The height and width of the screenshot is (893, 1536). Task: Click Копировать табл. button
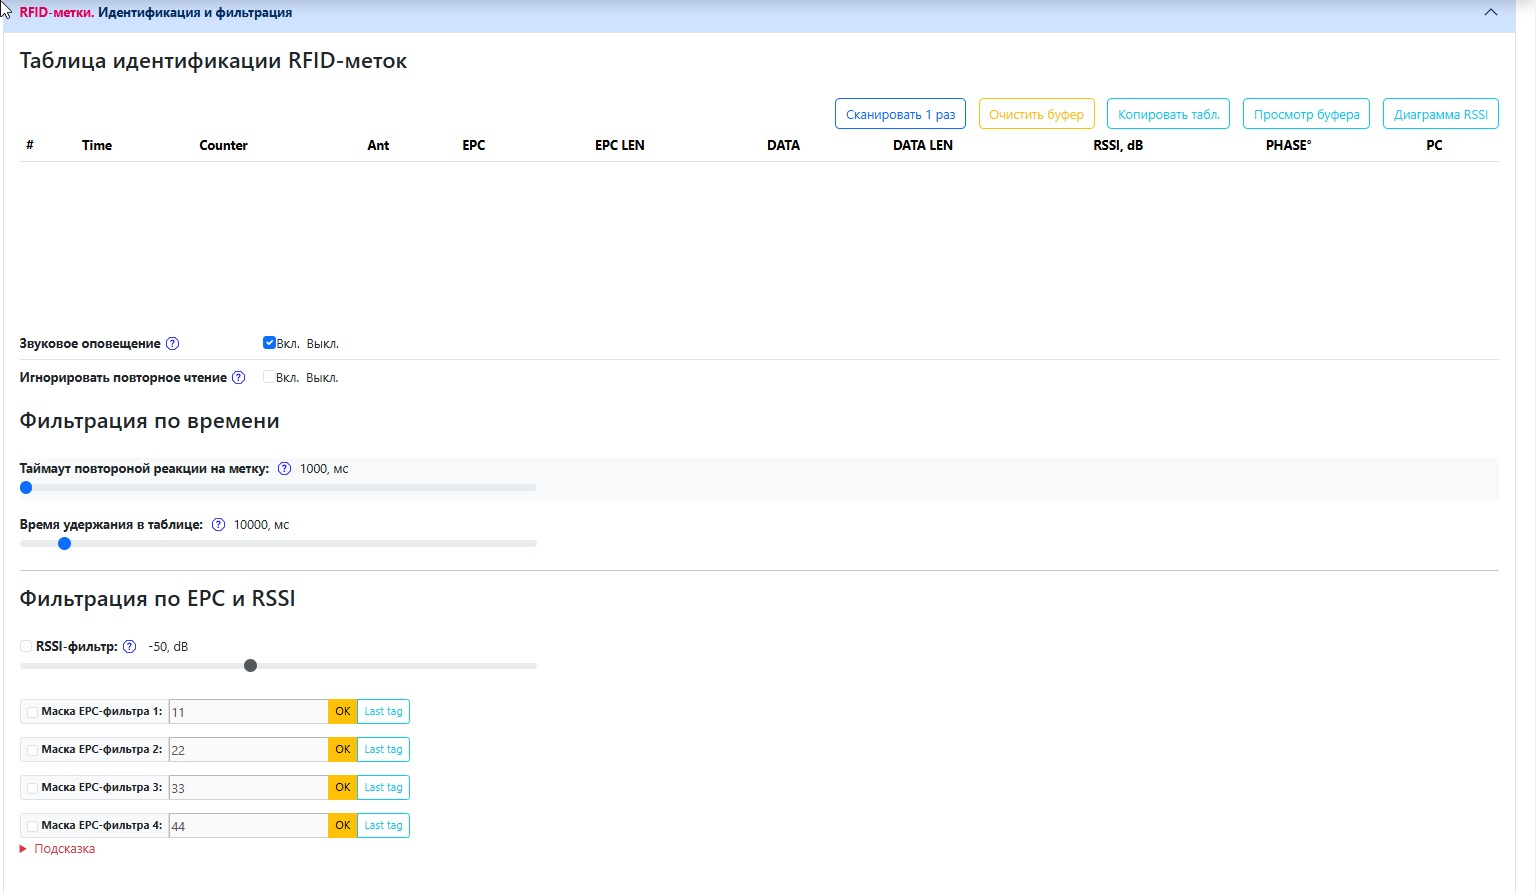tap(1168, 114)
